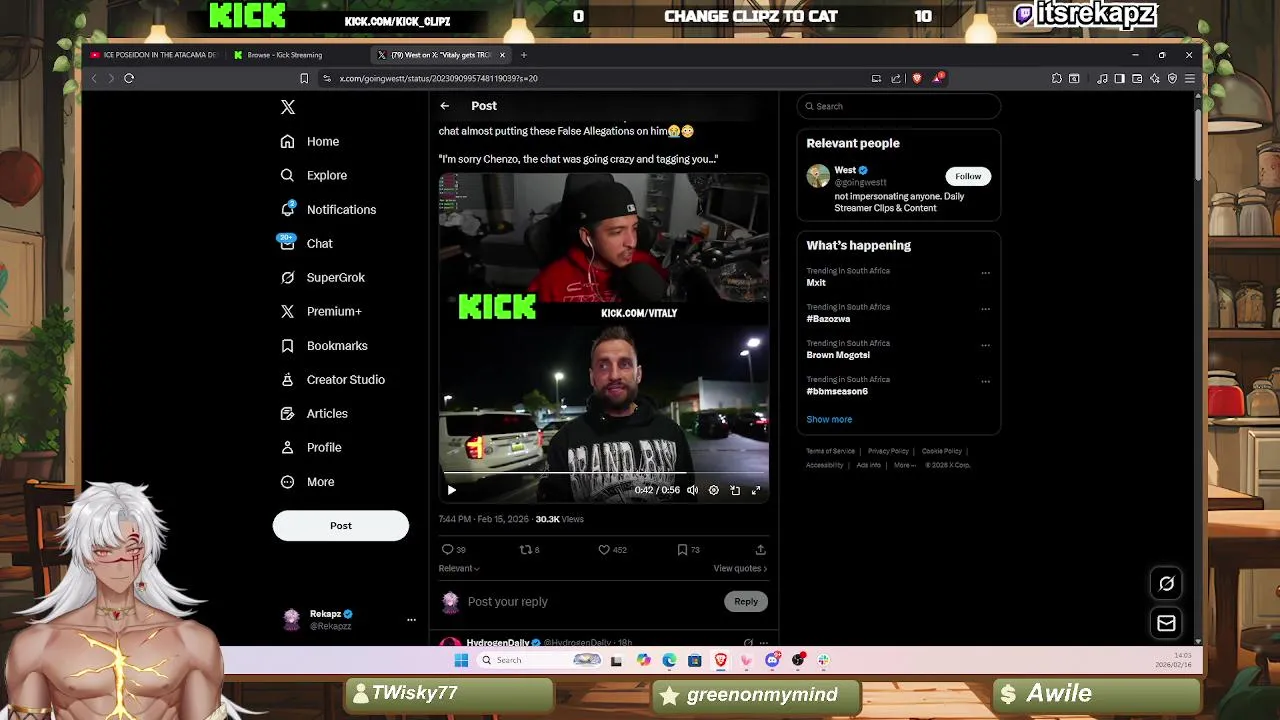Open the browser hamburger menu
This screenshot has width=1280, height=720.
(1190, 78)
